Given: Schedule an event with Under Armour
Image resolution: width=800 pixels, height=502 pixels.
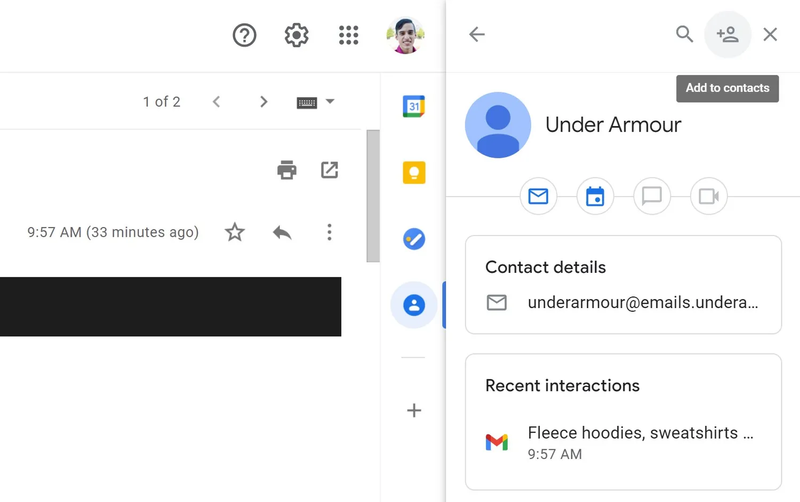Looking at the screenshot, I should tap(595, 196).
